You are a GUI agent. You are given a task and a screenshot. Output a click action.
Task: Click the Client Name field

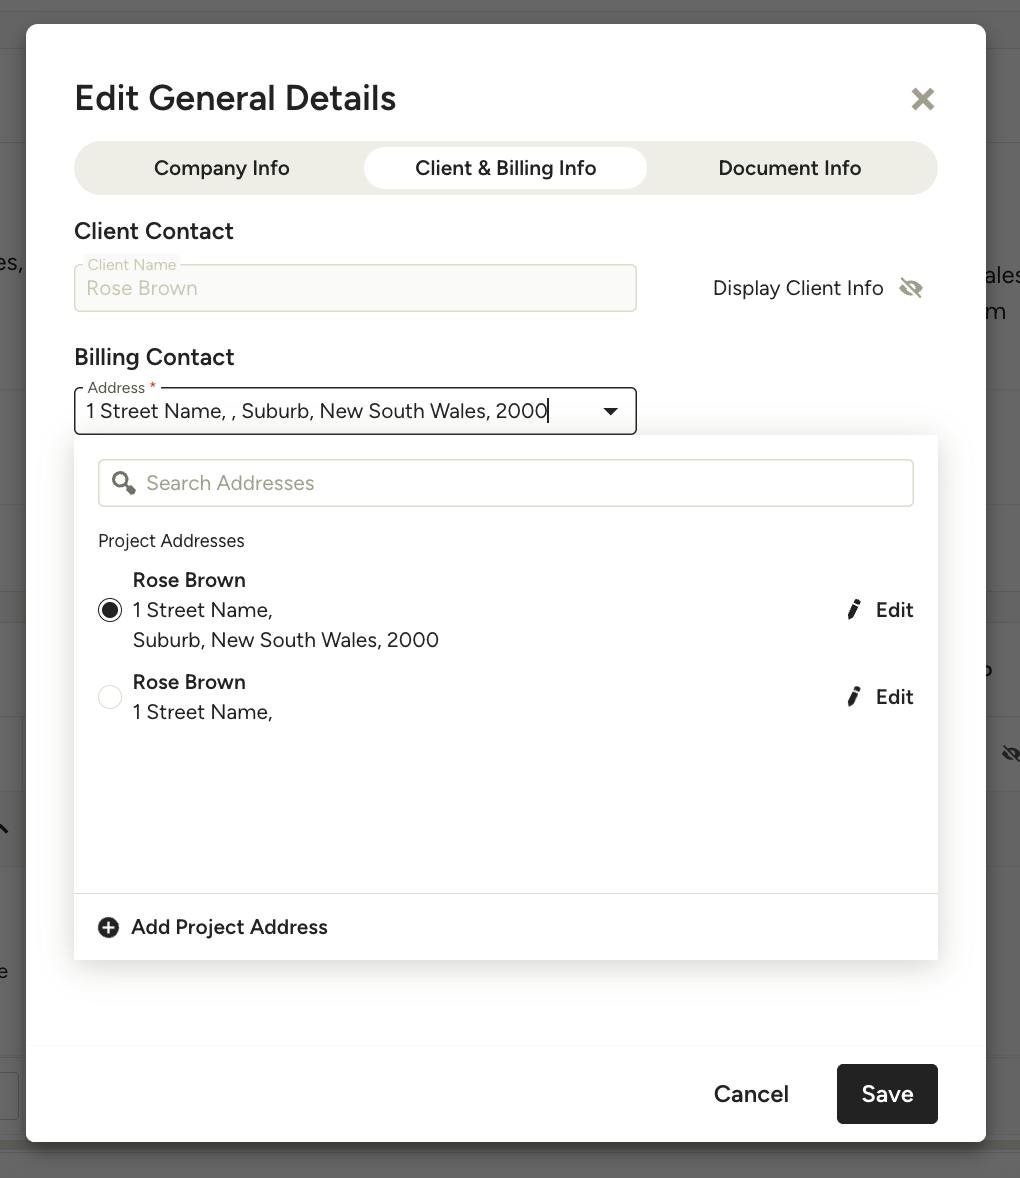pyautogui.click(x=355, y=288)
